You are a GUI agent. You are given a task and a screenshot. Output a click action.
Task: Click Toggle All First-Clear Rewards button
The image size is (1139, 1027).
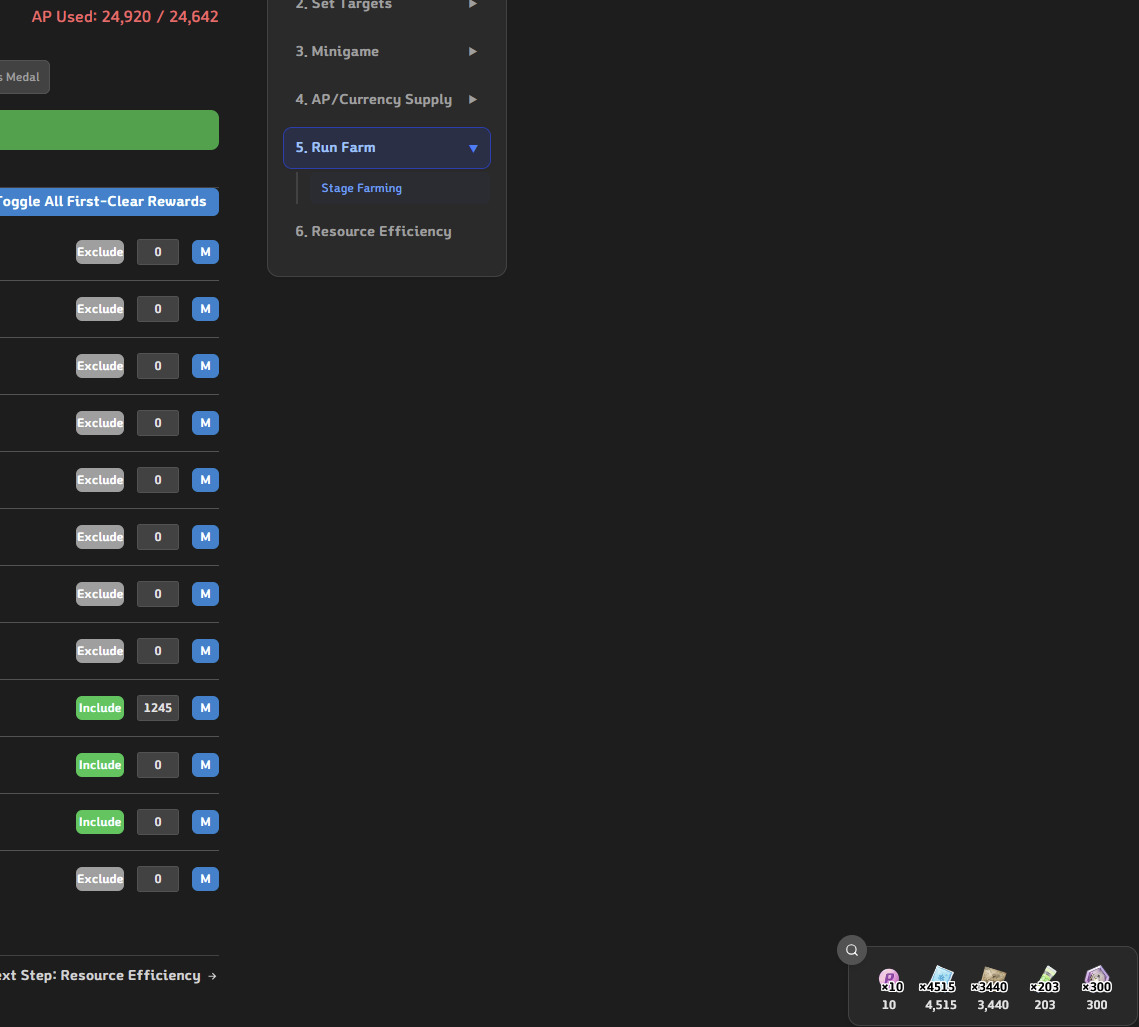pyautogui.click(x=108, y=202)
